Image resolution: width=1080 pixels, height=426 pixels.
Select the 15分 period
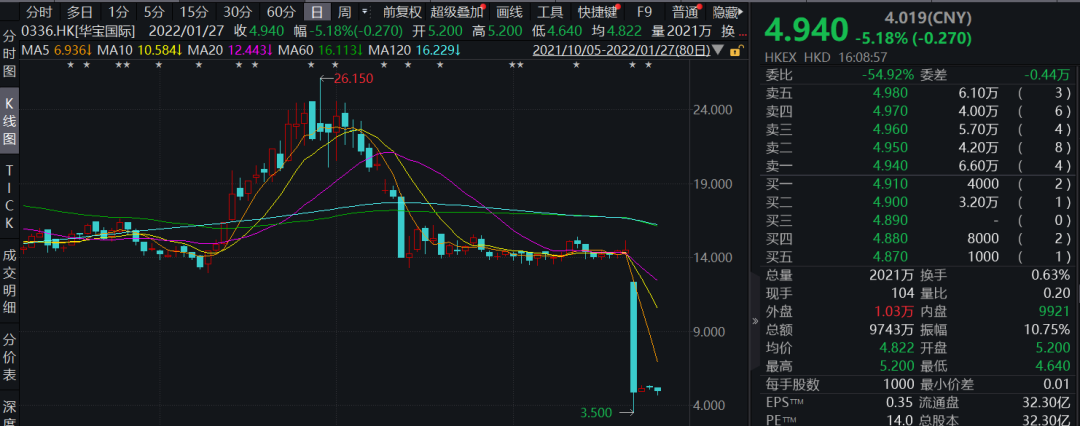pyautogui.click(x=193, y=12)
